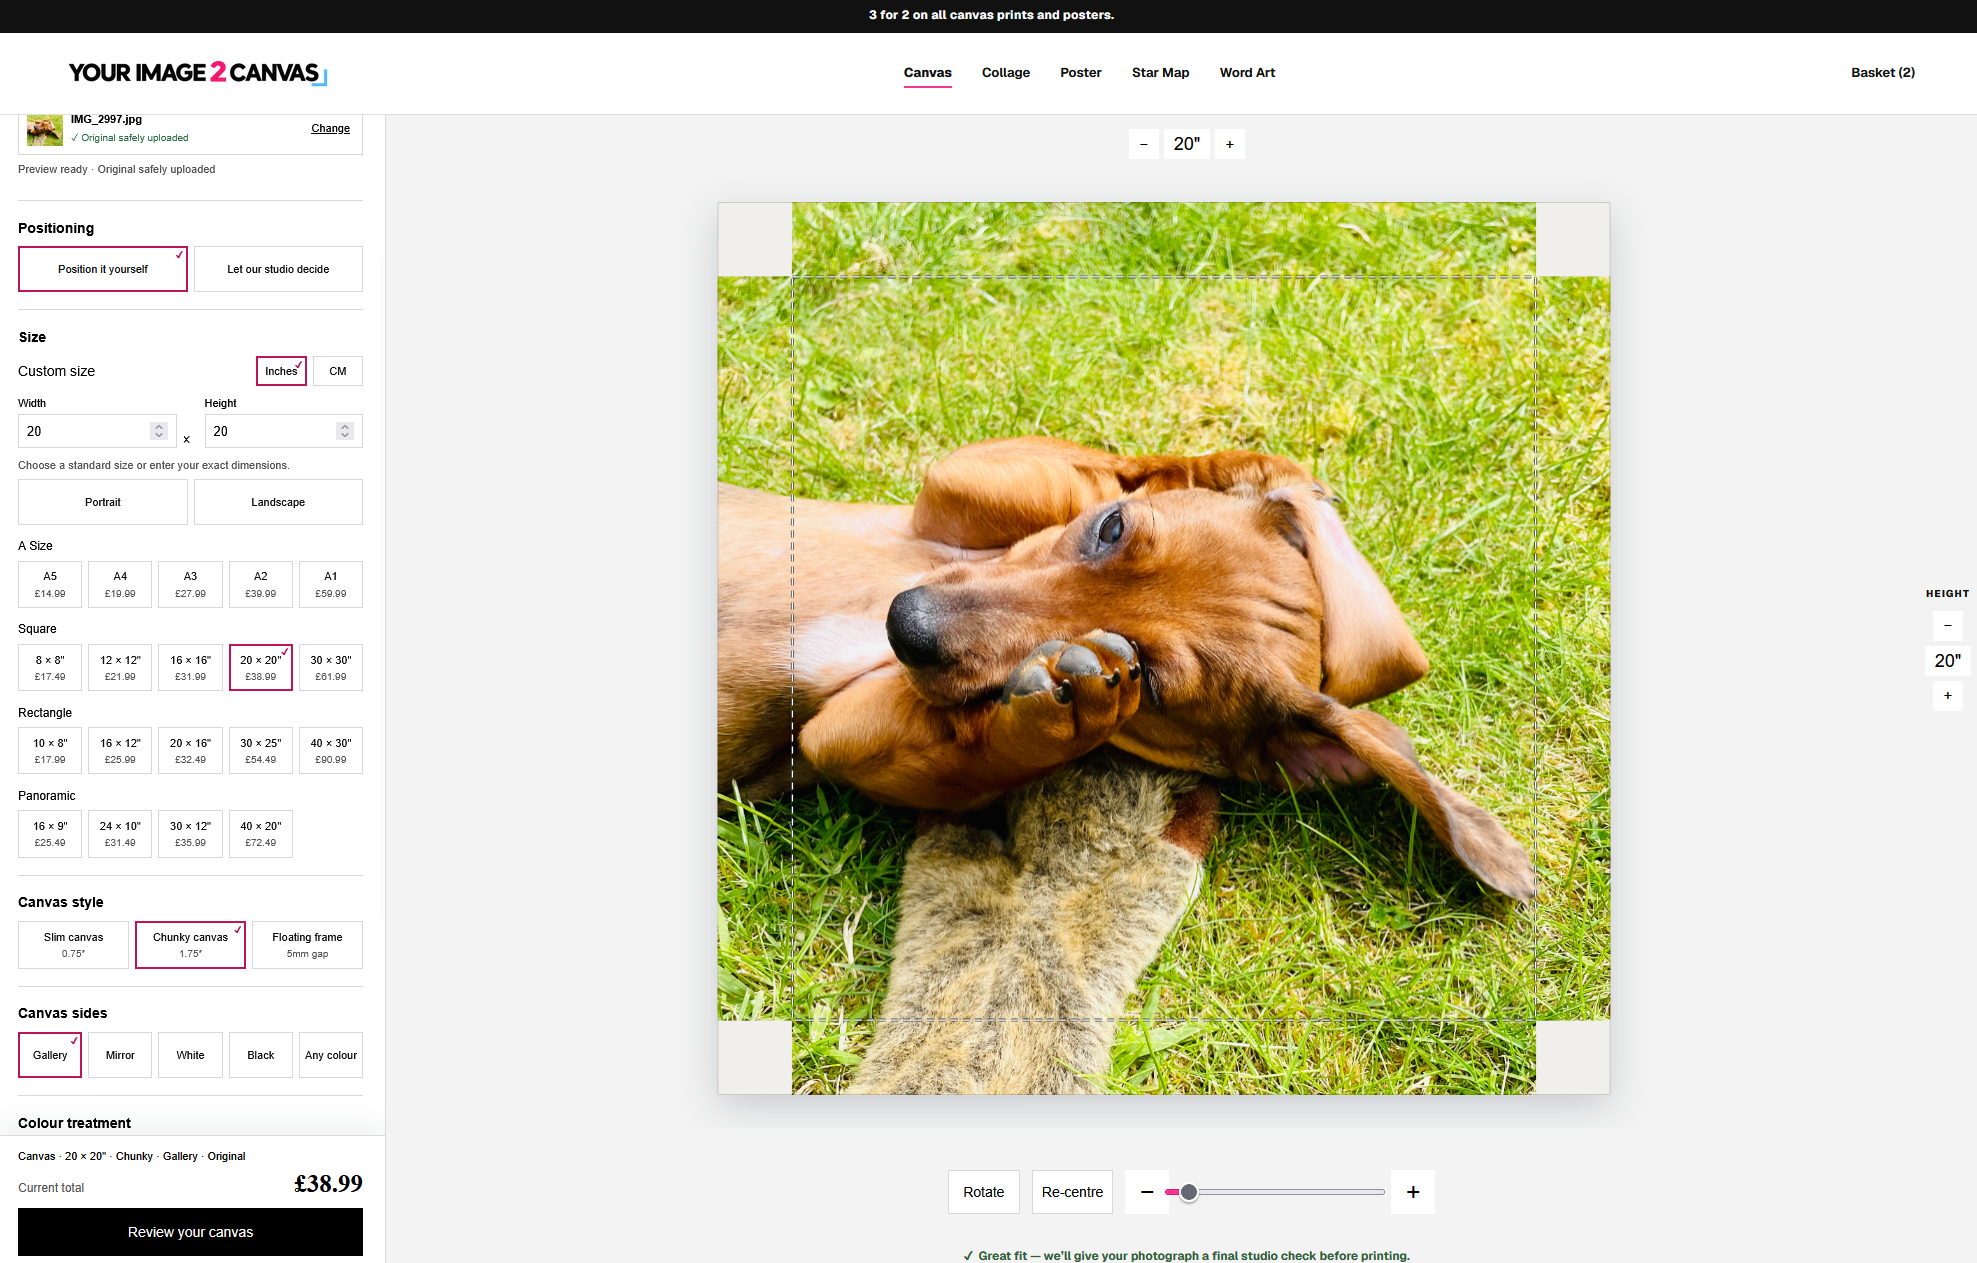The height and width of the screenshot is (1263, 1977).
Task: Zoom out using the slider minus button
Action: (x=1147, y=1192)
